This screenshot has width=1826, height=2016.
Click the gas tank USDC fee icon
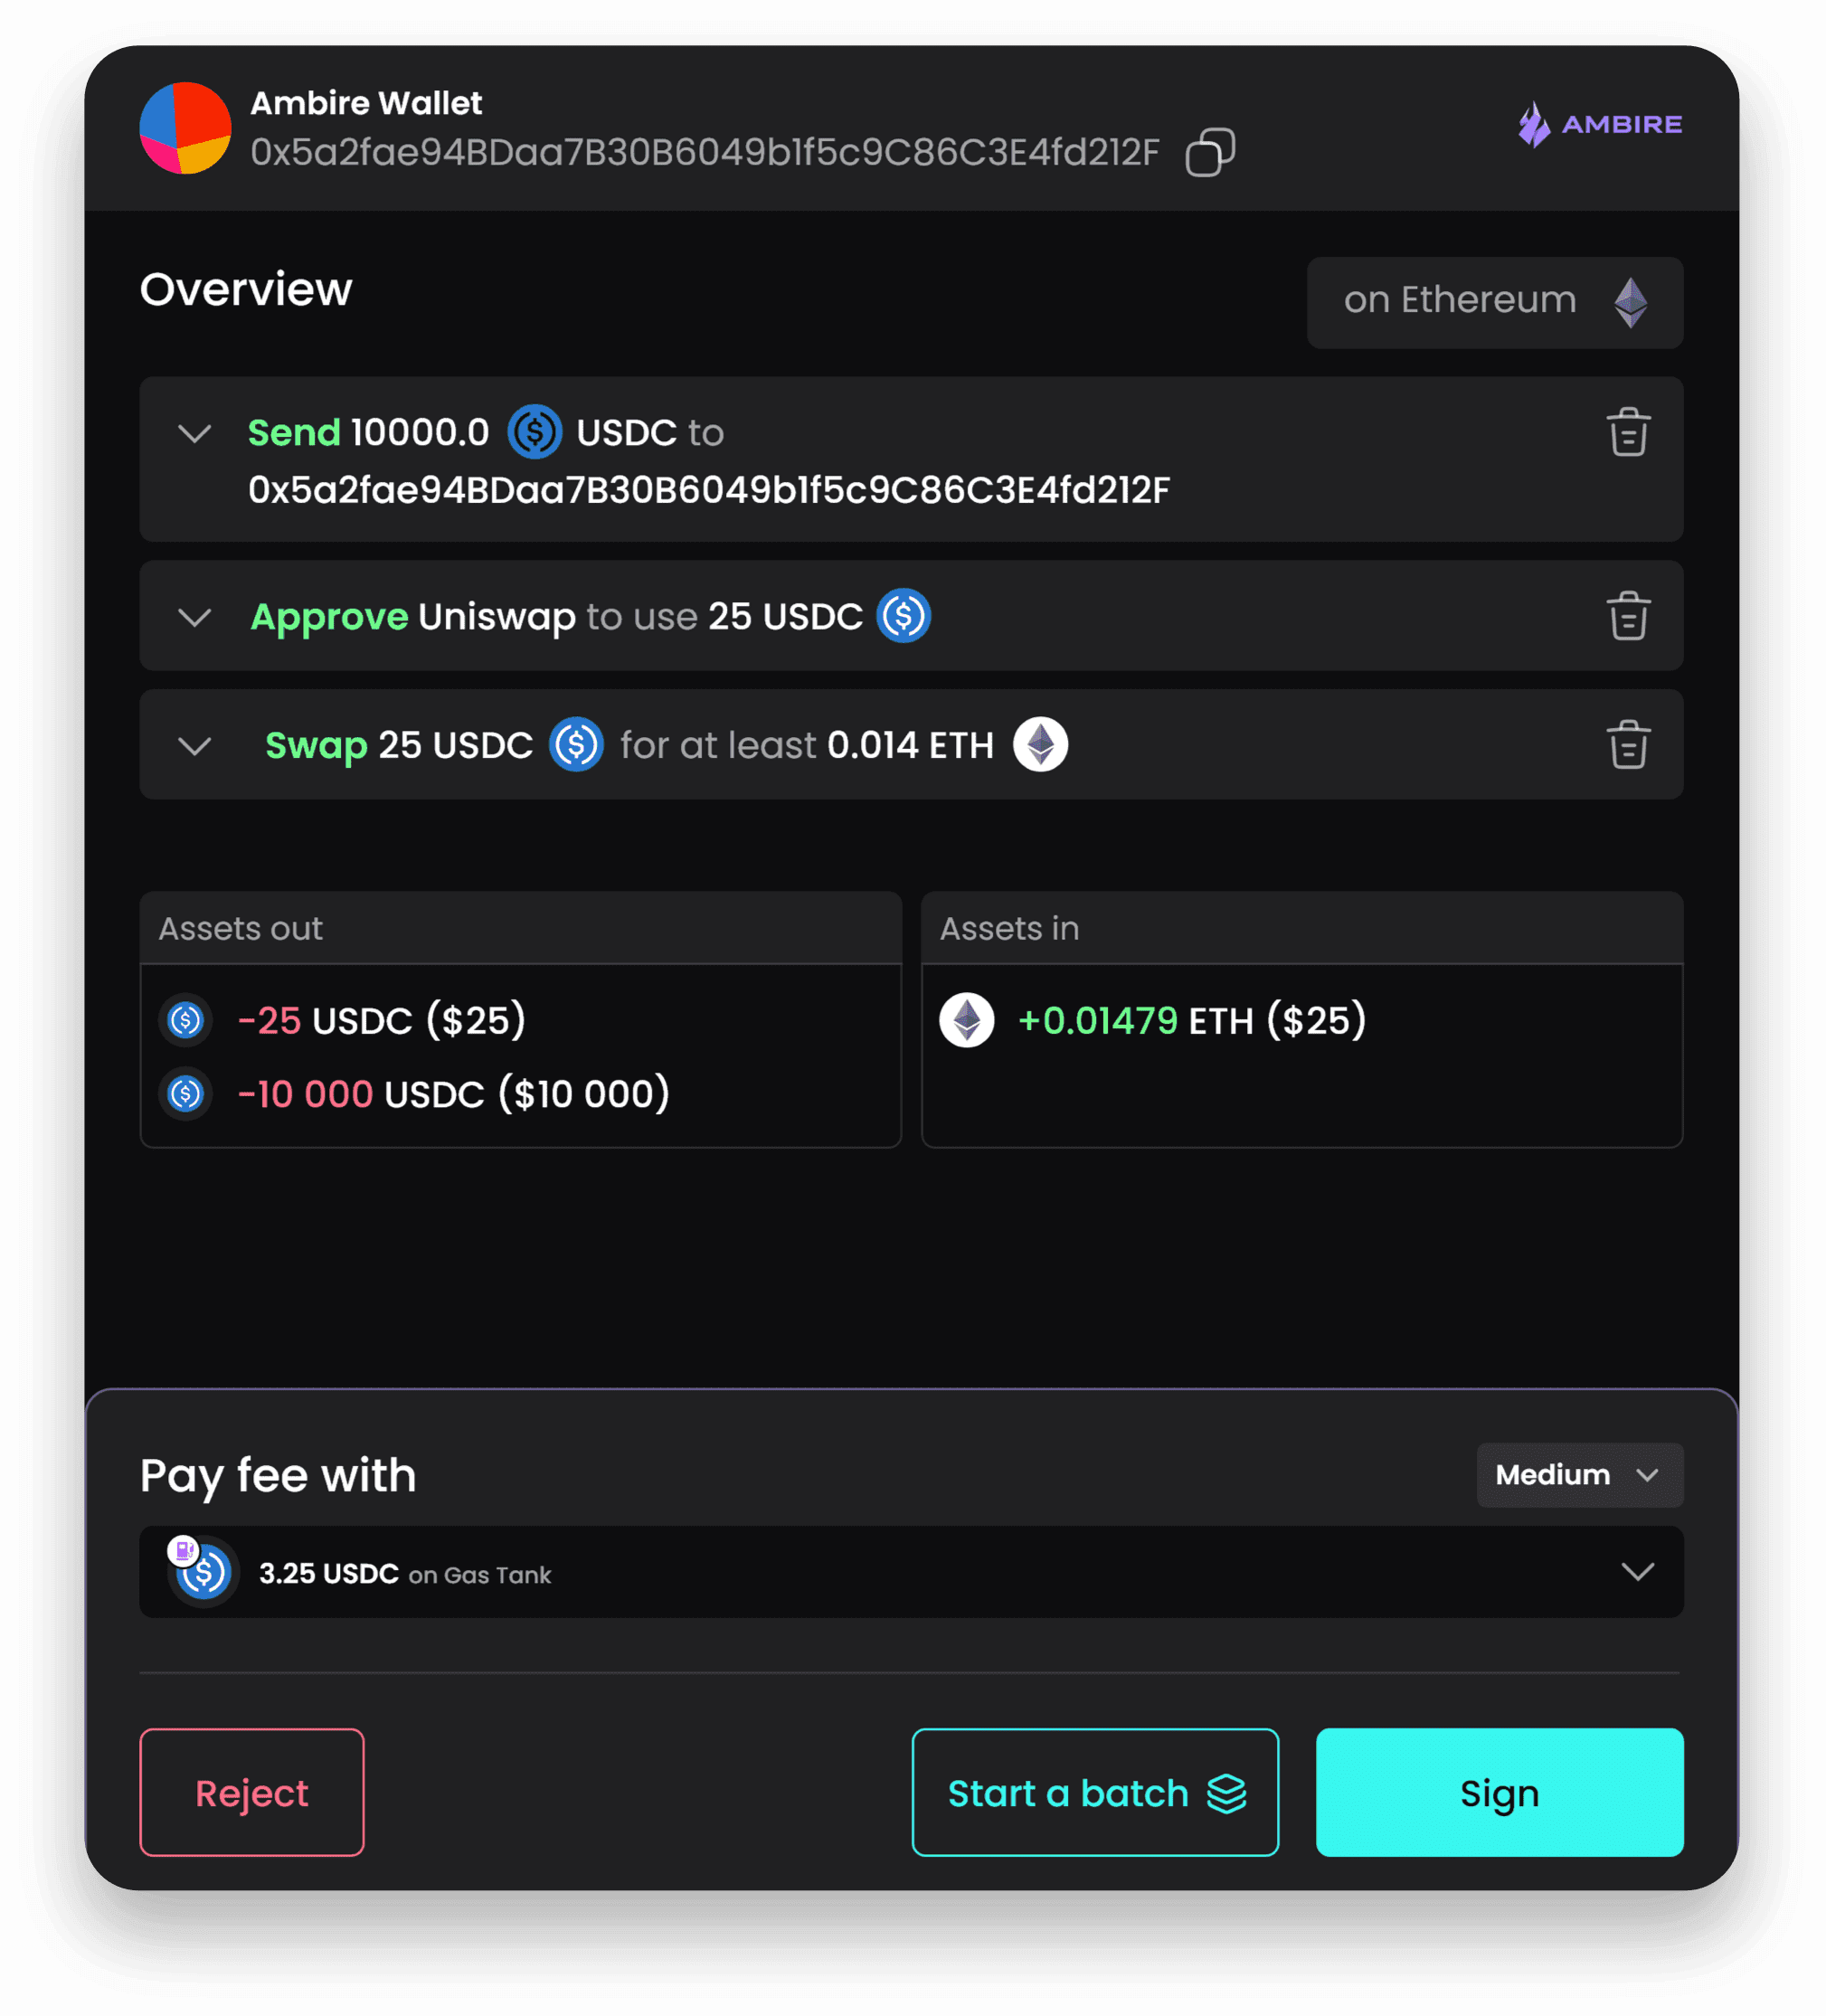tap(203, 1571)
